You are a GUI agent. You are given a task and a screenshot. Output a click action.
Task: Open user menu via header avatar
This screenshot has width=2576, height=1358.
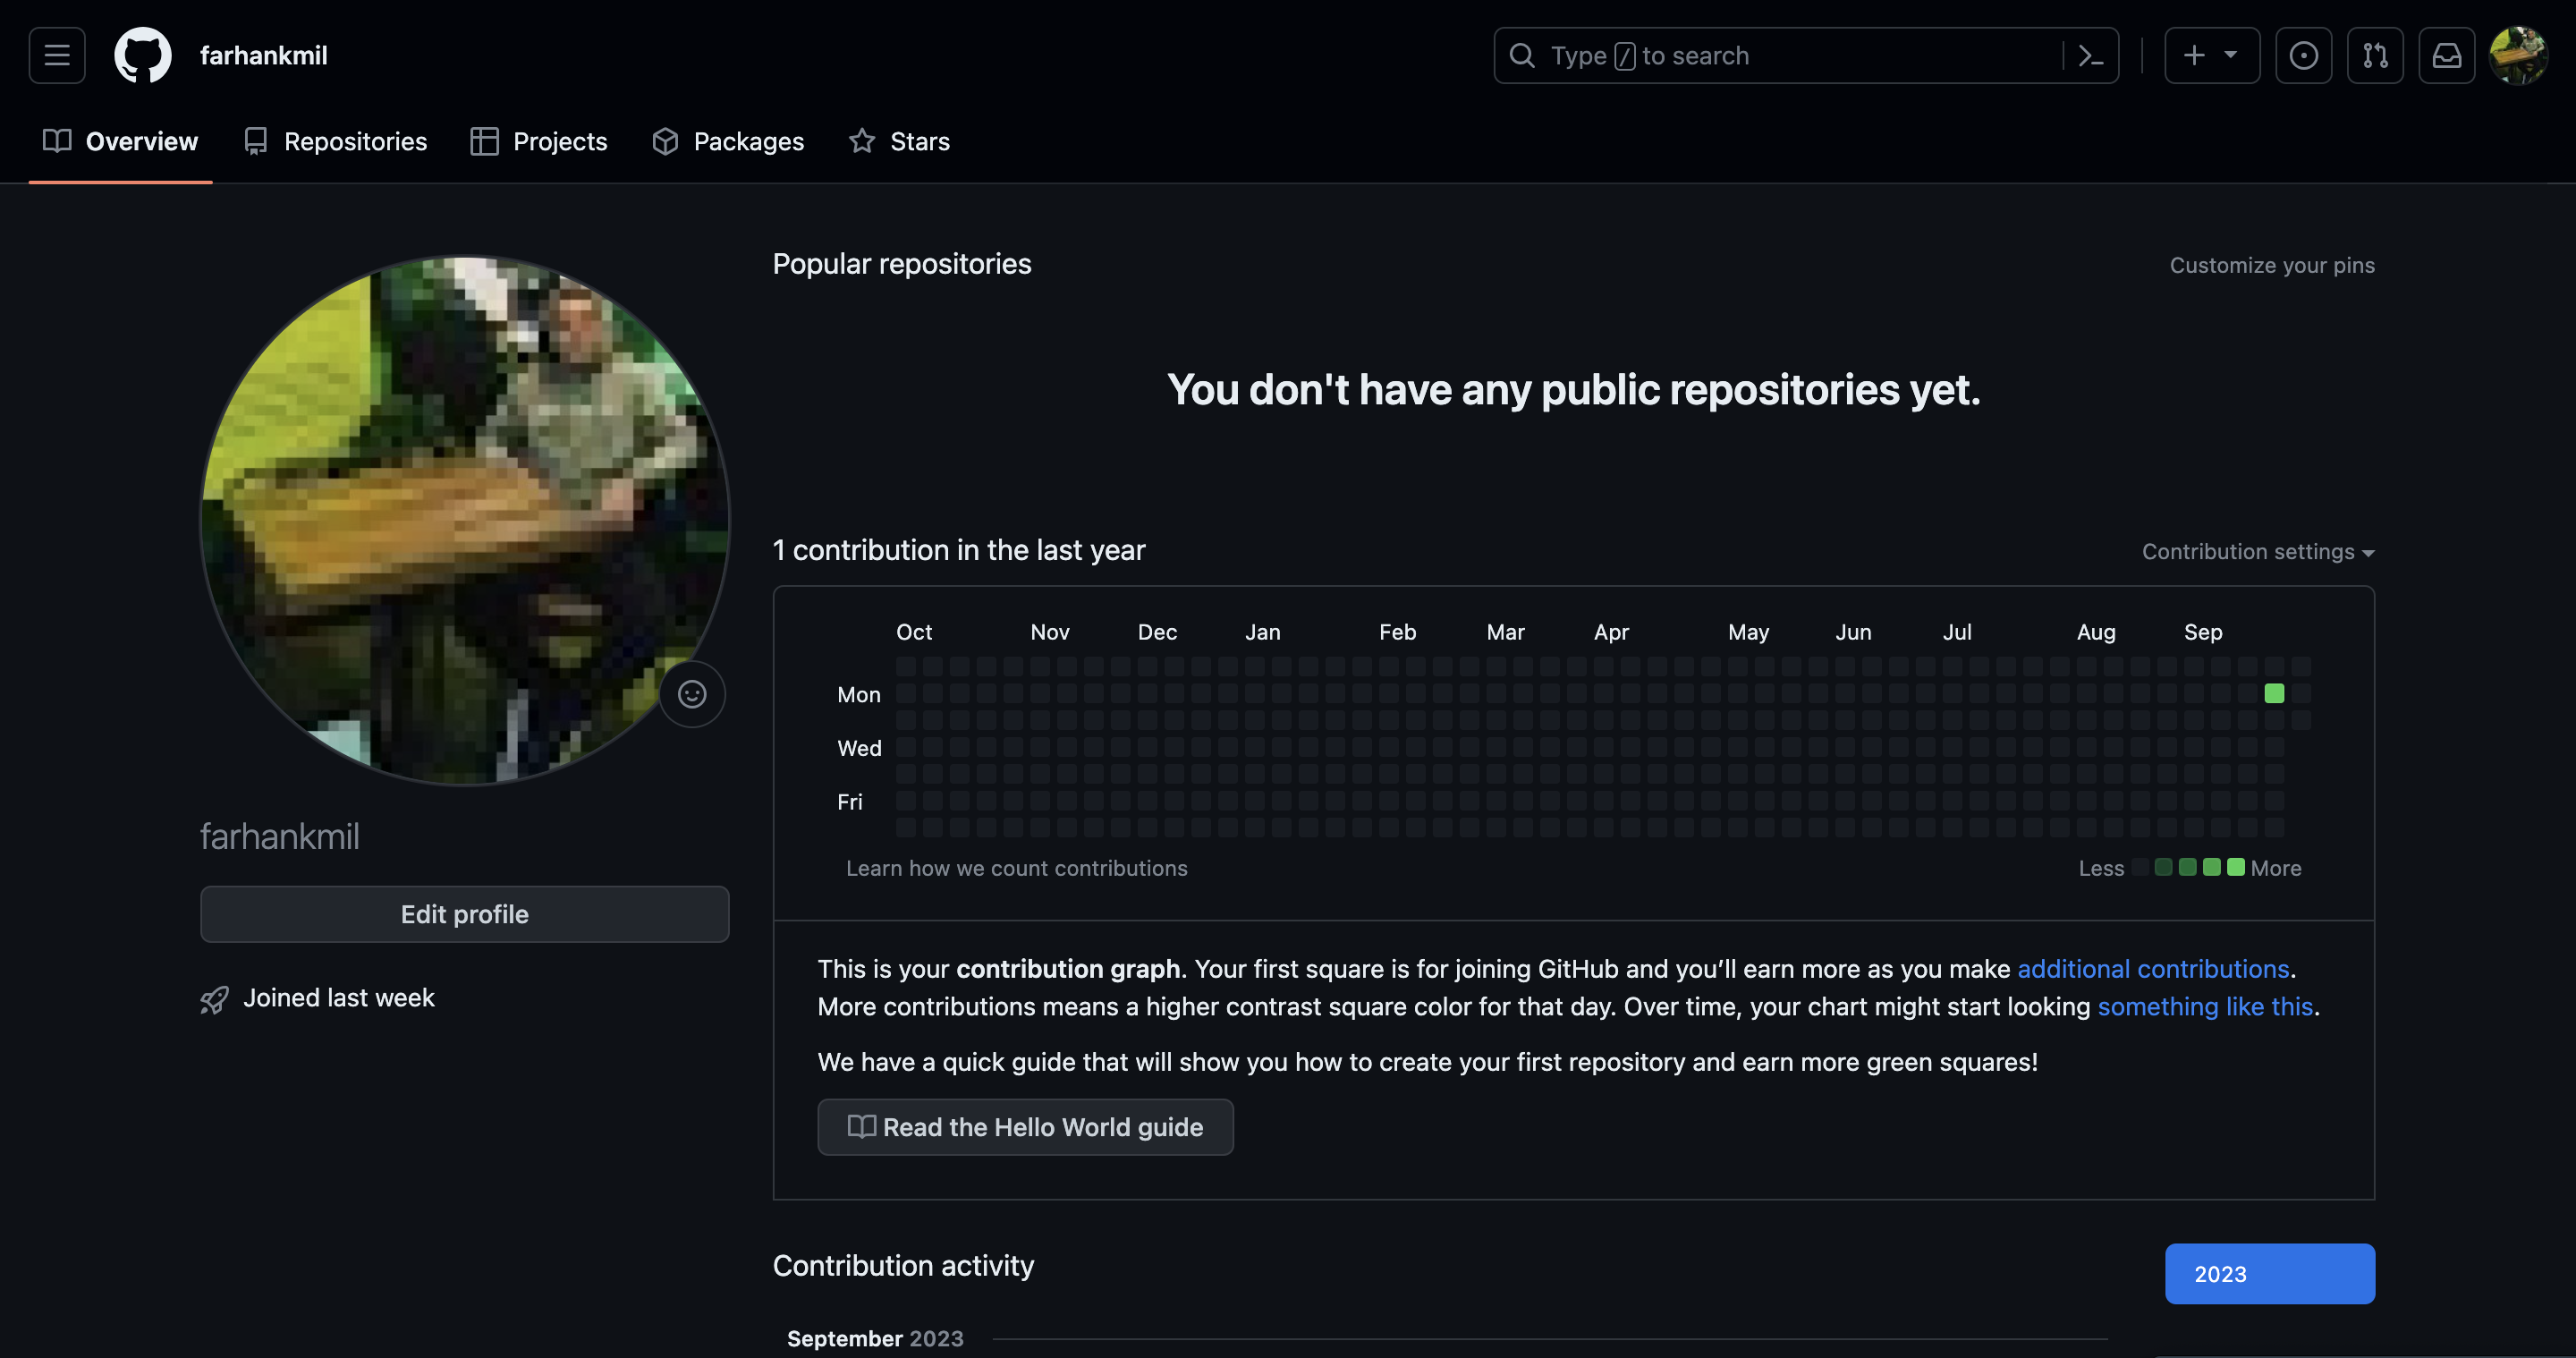[2518, 55]
